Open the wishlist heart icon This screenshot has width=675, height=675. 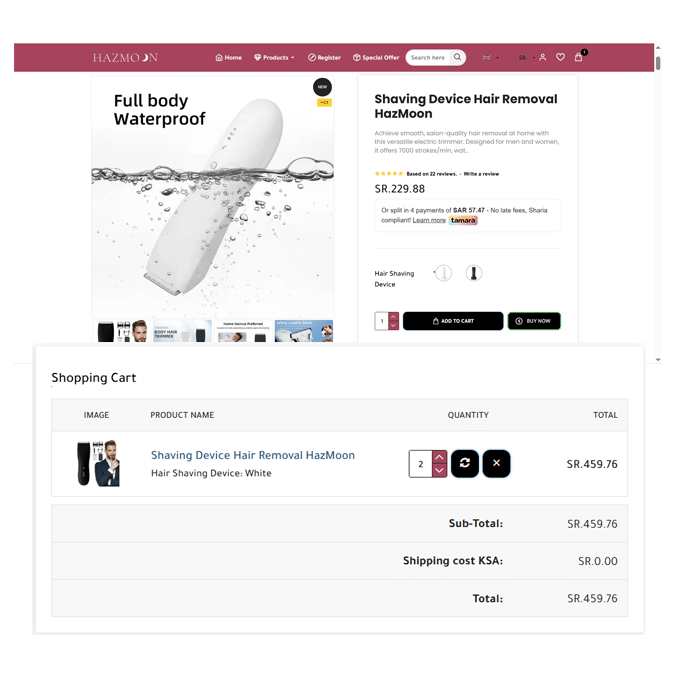pyautogui.click(x=560, y=57)
